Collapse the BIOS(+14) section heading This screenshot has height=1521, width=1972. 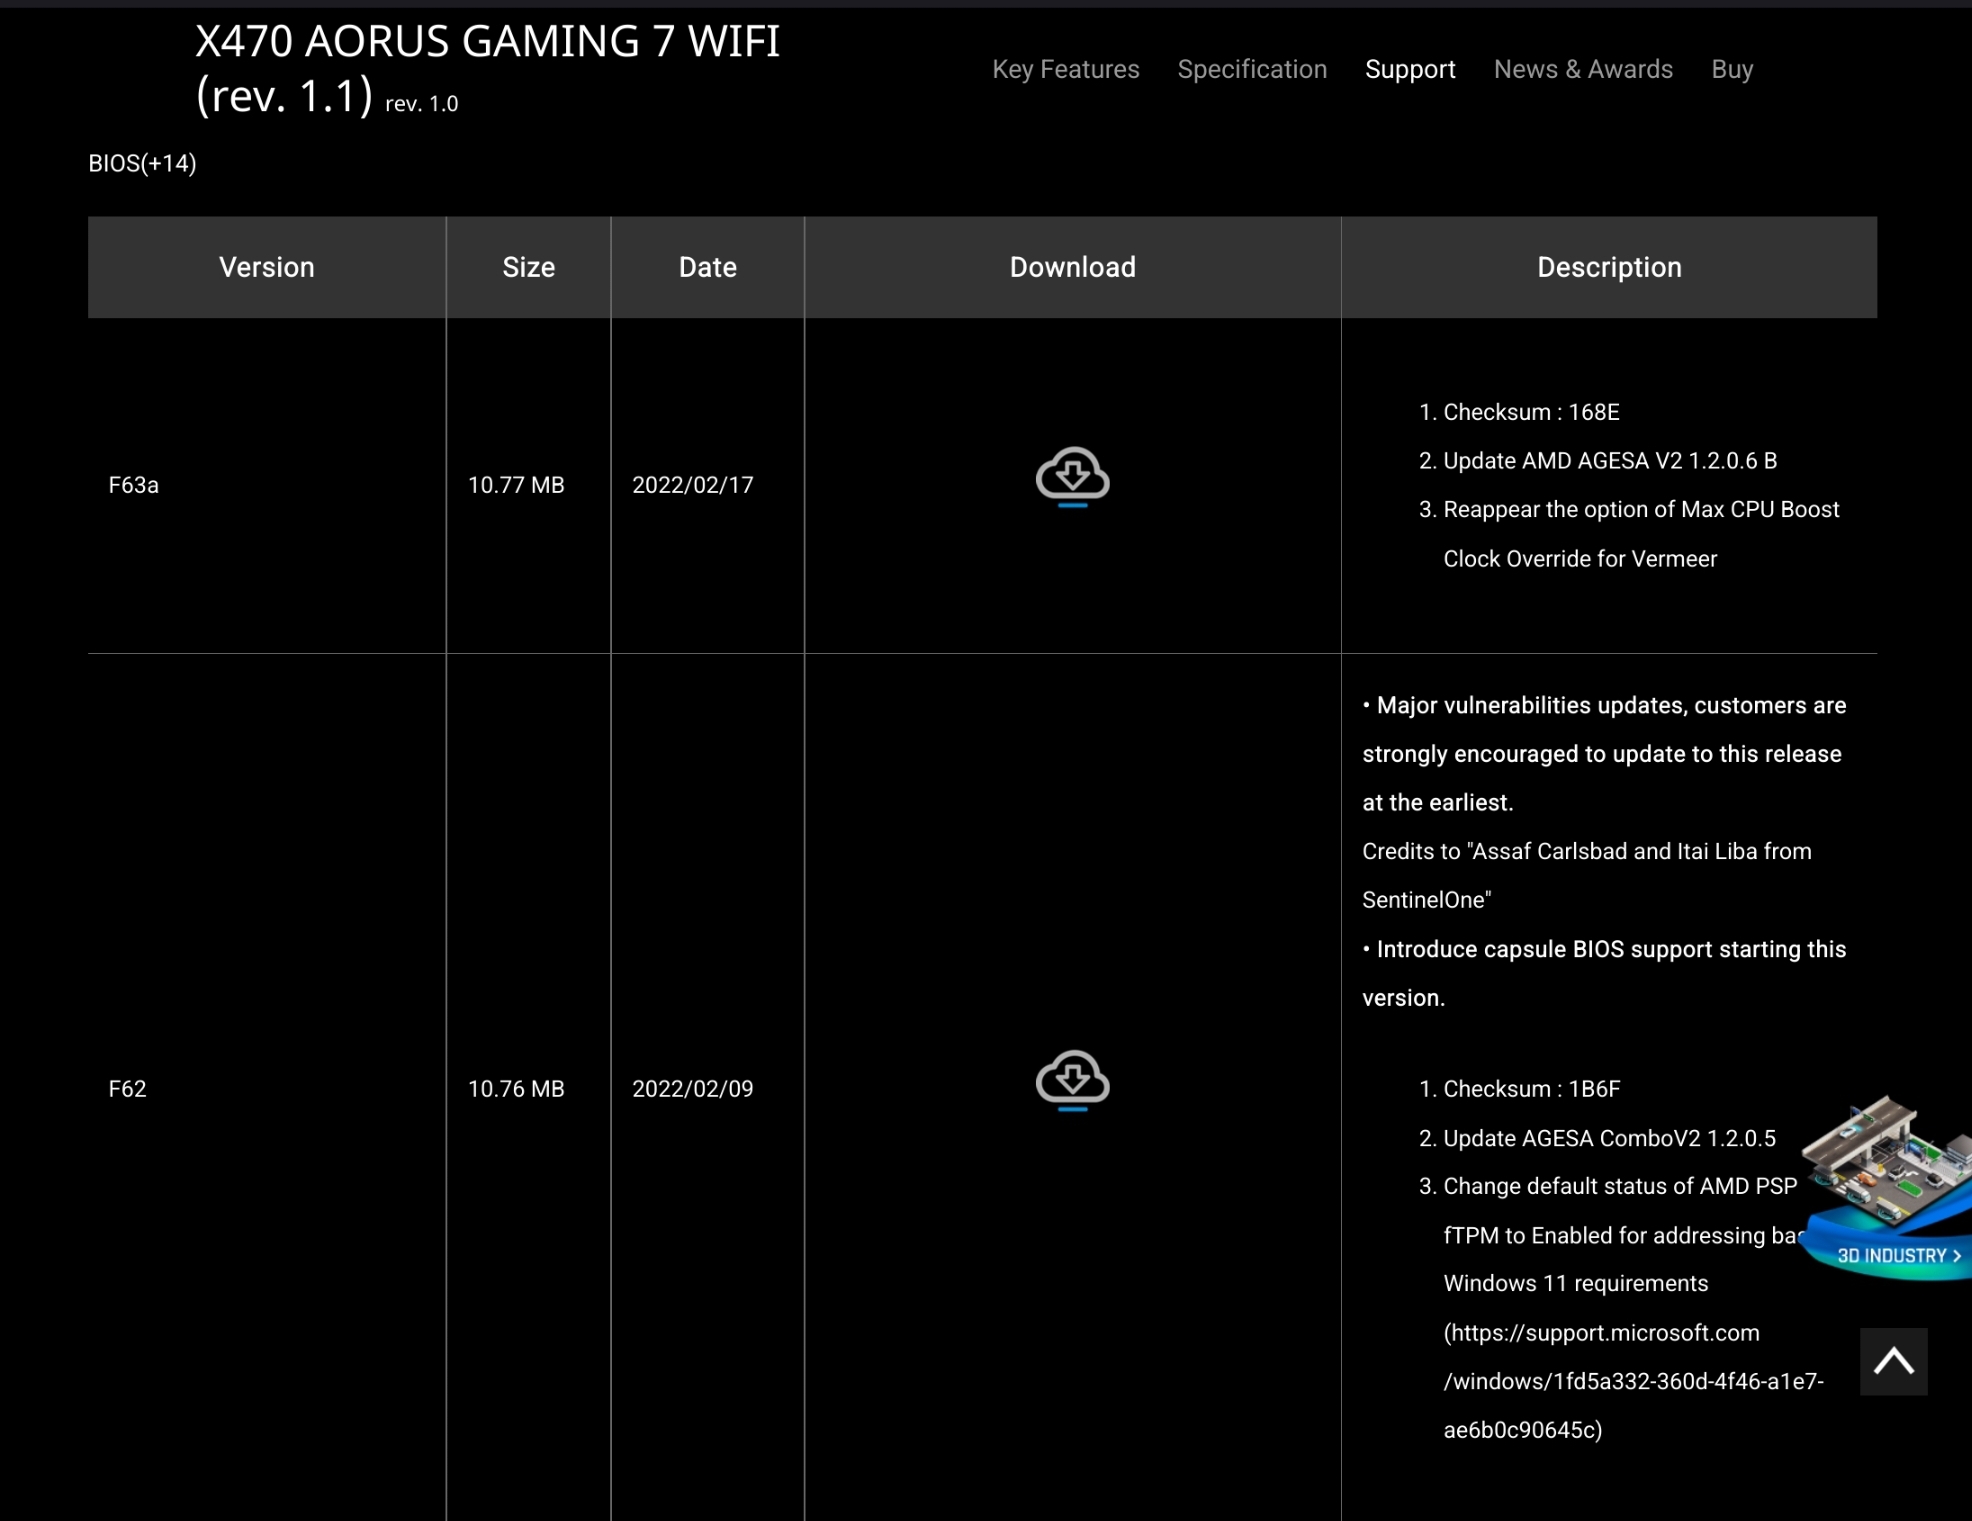click(142, 163)
